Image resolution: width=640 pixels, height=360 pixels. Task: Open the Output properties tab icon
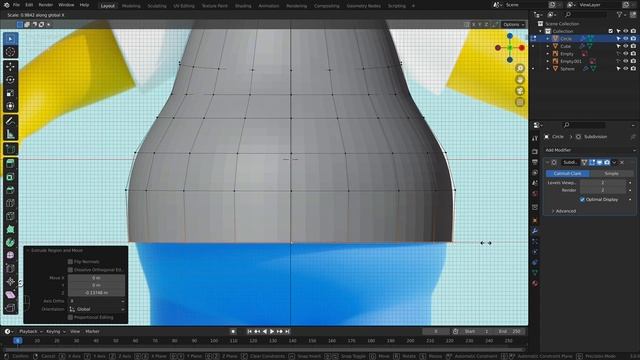(x=535, y=162)
